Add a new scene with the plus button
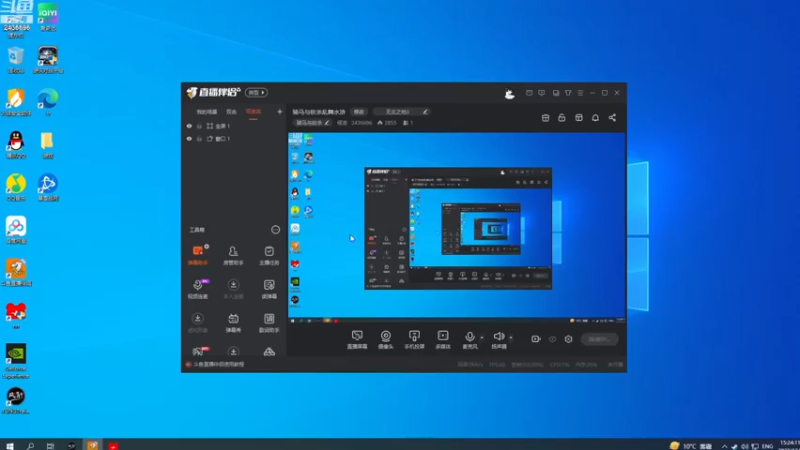 [x=280, y=112]
